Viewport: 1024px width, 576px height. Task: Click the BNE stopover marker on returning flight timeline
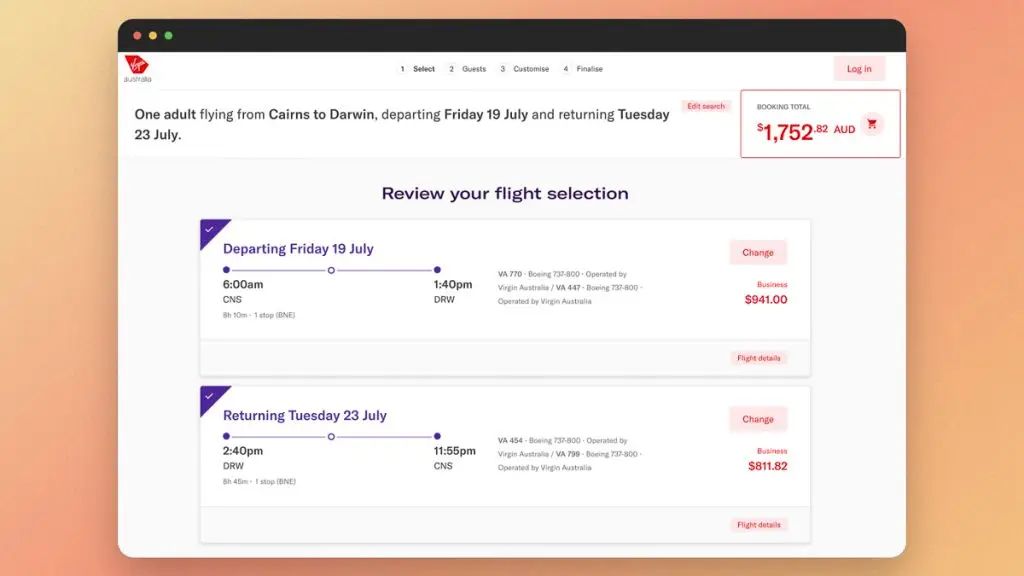click(331, 436)
